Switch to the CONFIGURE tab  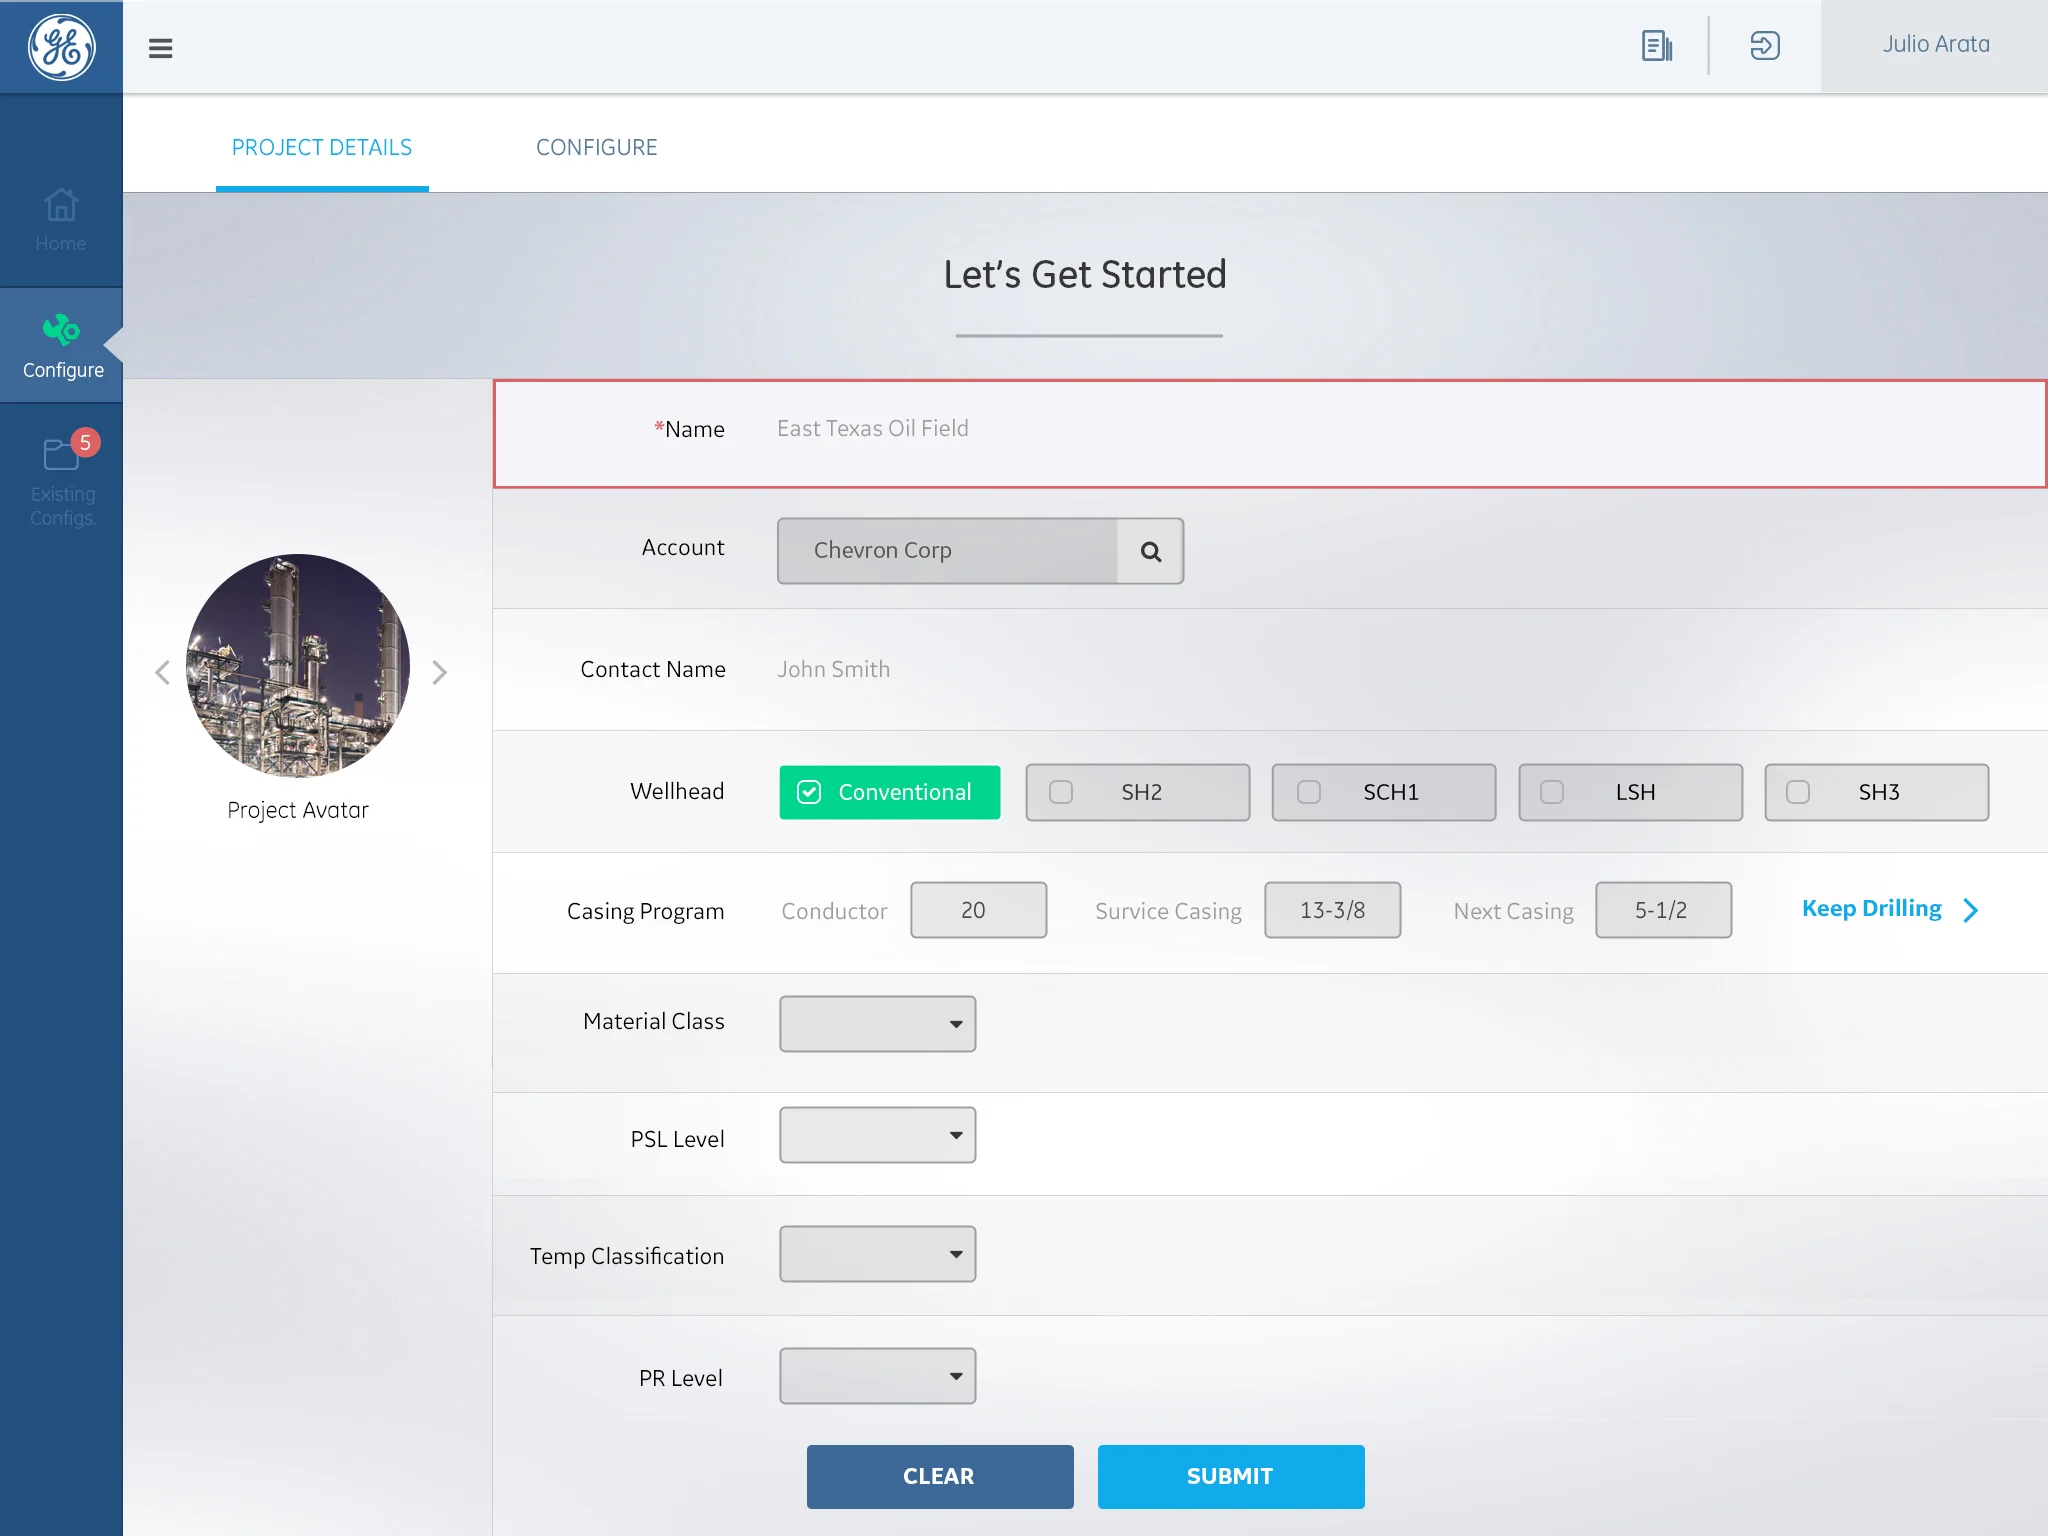[x=596, y=148]
